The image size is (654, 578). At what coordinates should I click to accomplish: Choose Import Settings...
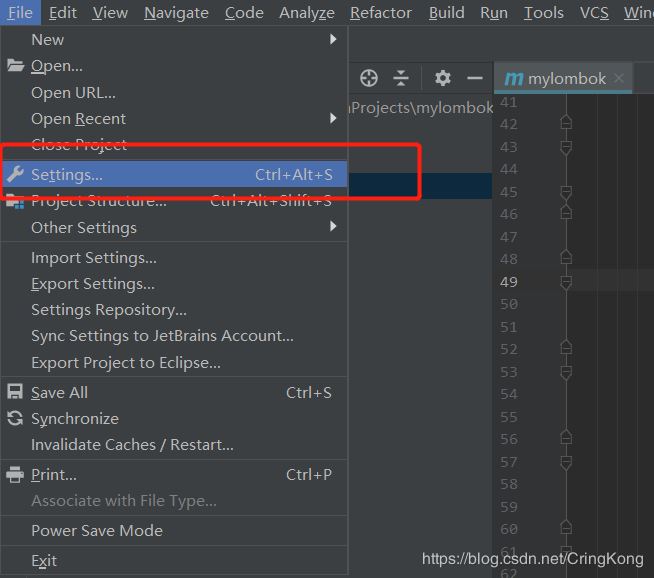pos(174,258)
